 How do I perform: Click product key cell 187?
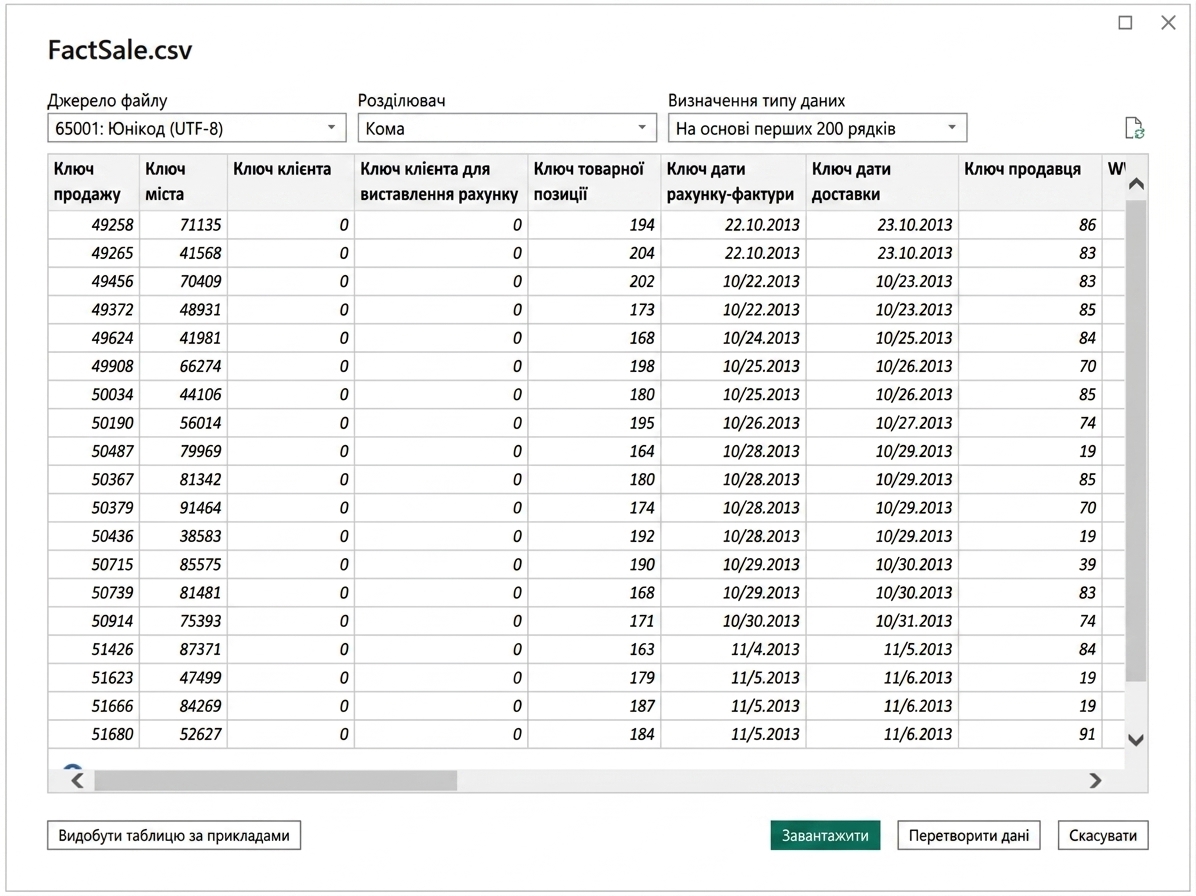(x=594, y=705)
